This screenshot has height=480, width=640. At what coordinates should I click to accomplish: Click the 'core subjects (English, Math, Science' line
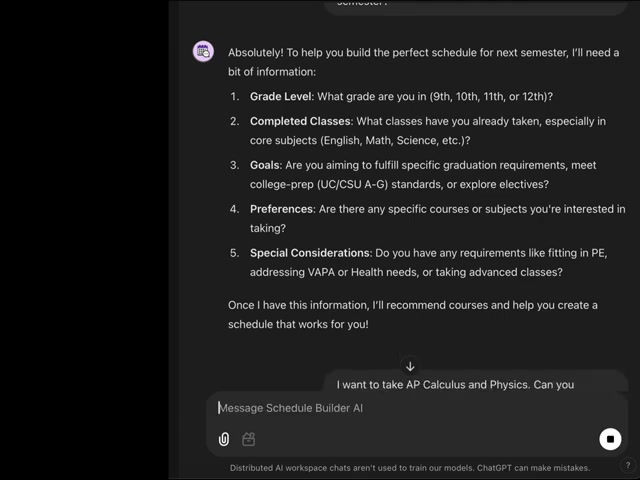(360, 140)
